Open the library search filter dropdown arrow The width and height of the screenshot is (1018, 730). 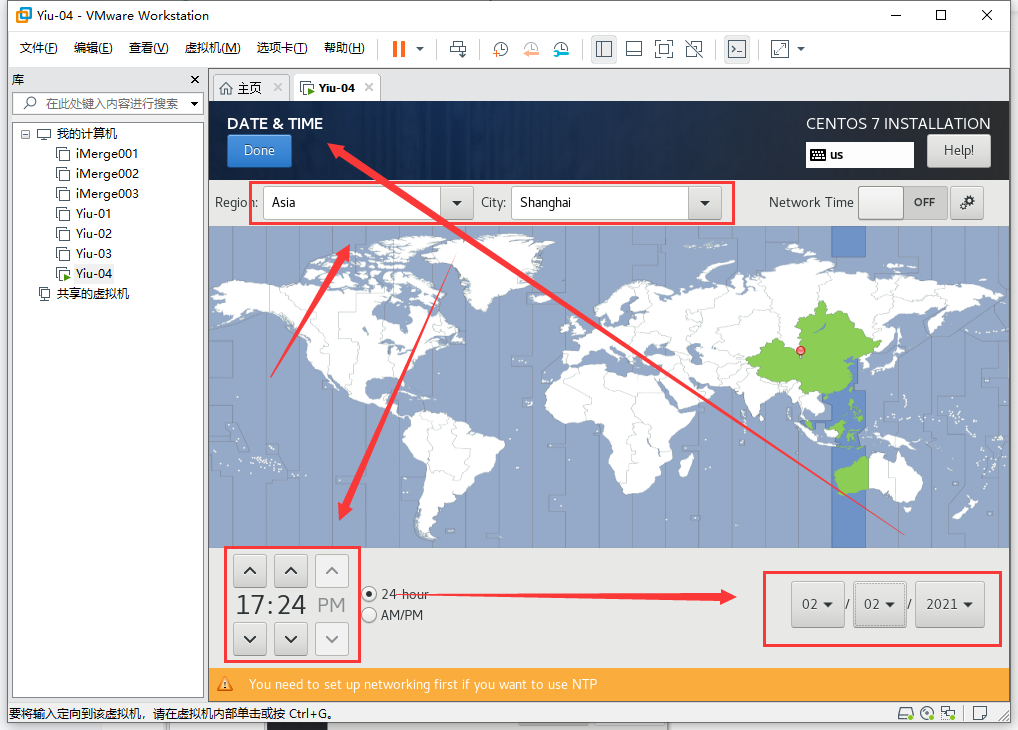click(194, 103)
